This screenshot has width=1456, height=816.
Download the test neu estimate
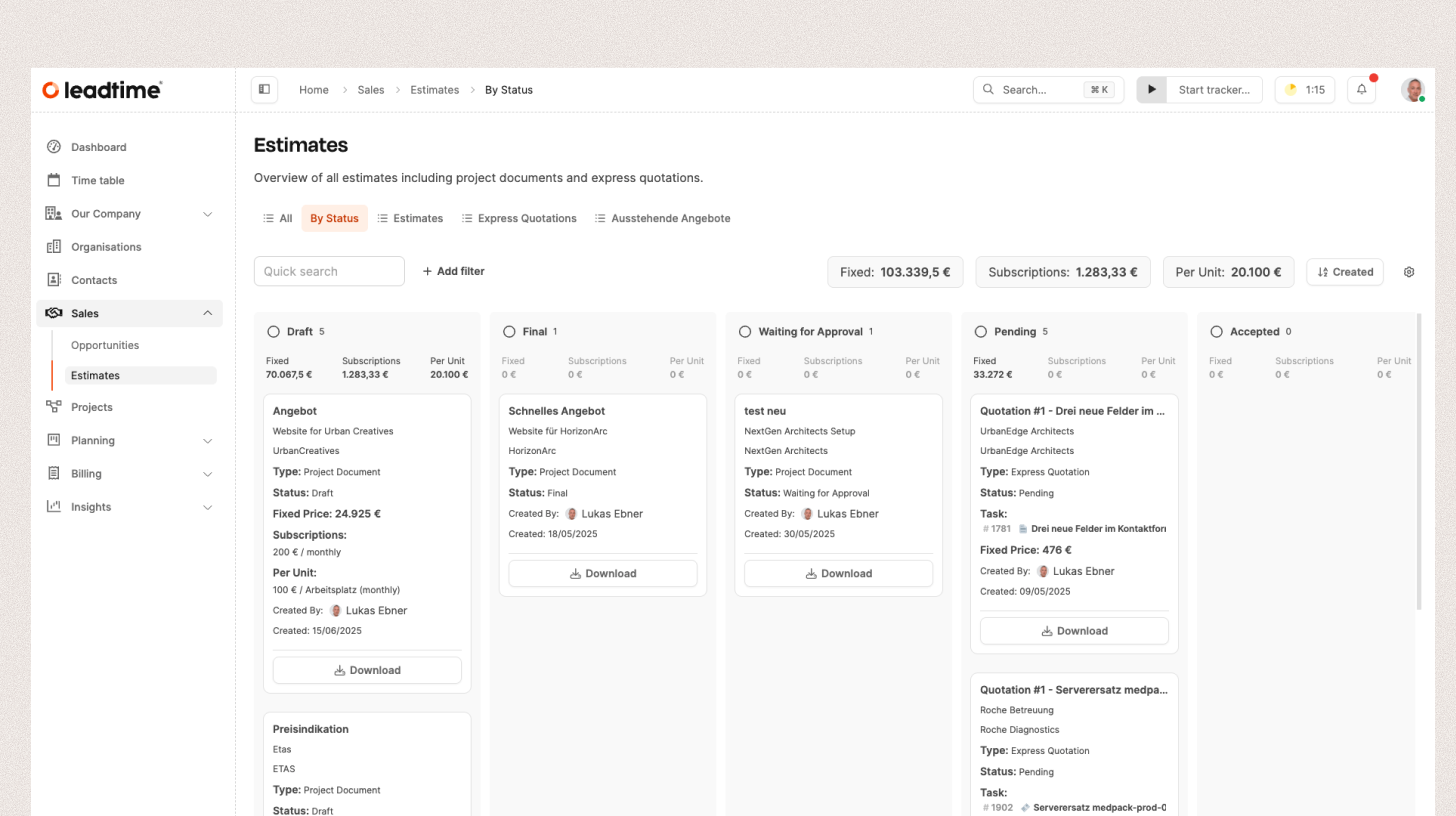839,573
